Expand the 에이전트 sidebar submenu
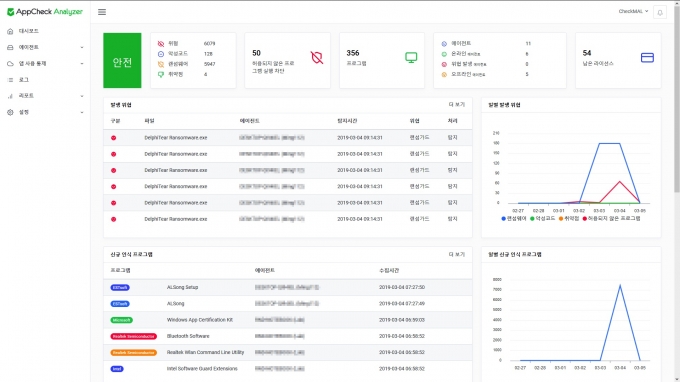 (45, 47)
